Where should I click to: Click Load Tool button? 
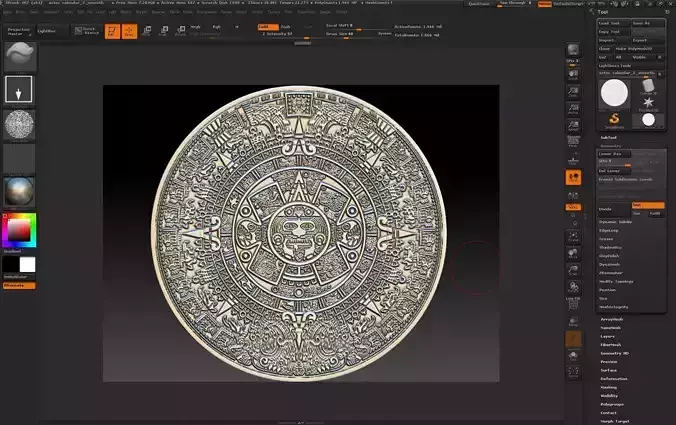coord(614,23)
